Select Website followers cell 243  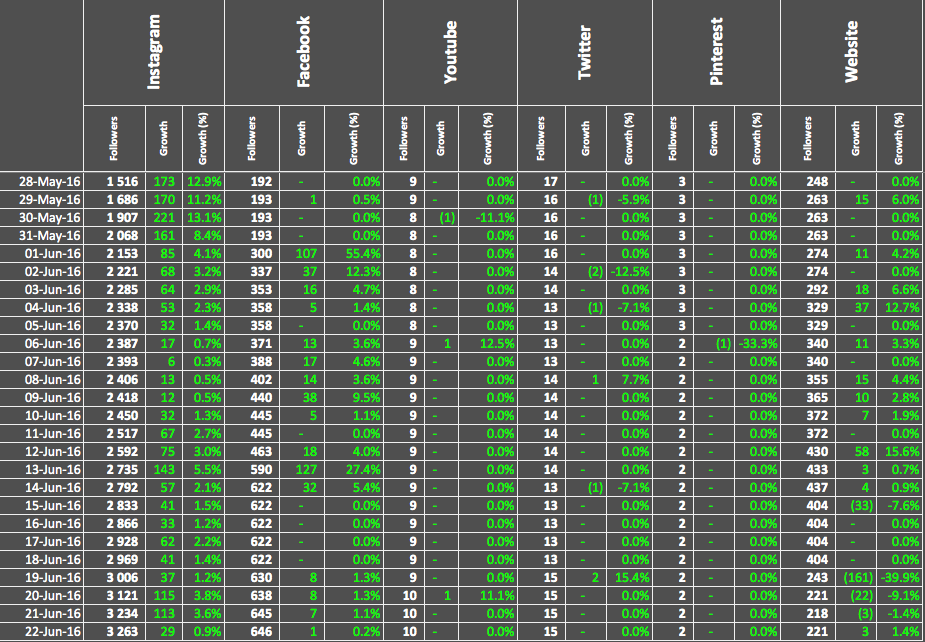tap(808, 578)
